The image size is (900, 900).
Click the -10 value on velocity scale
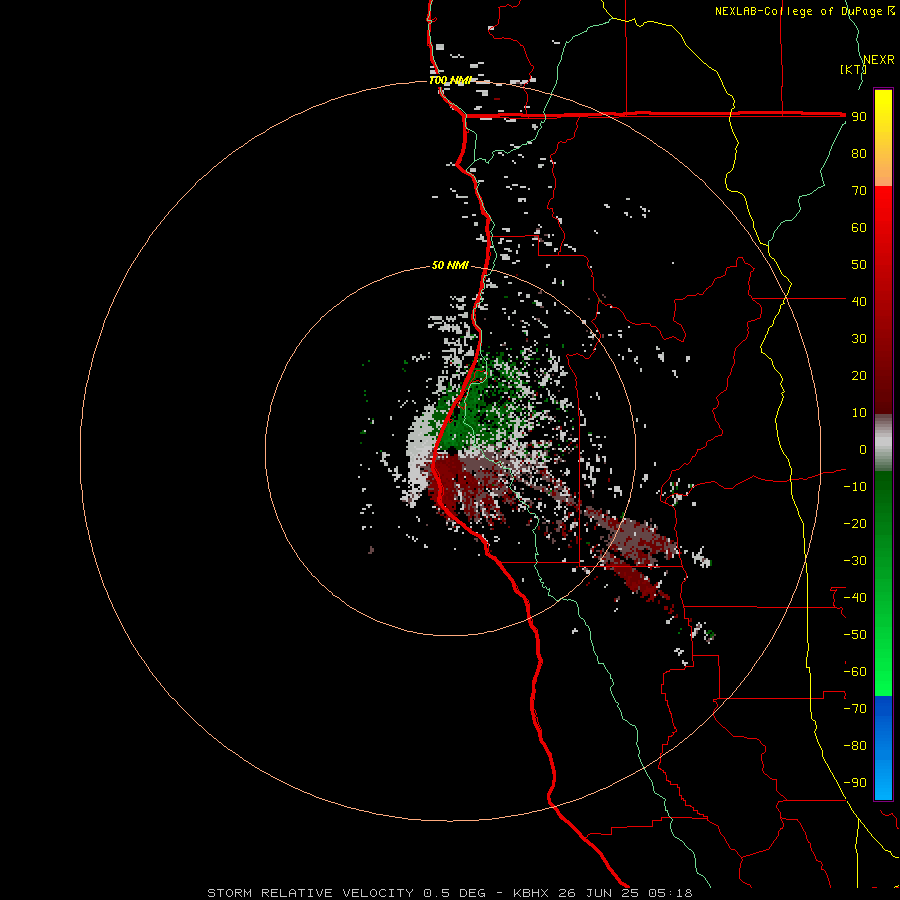coord(855,487)
